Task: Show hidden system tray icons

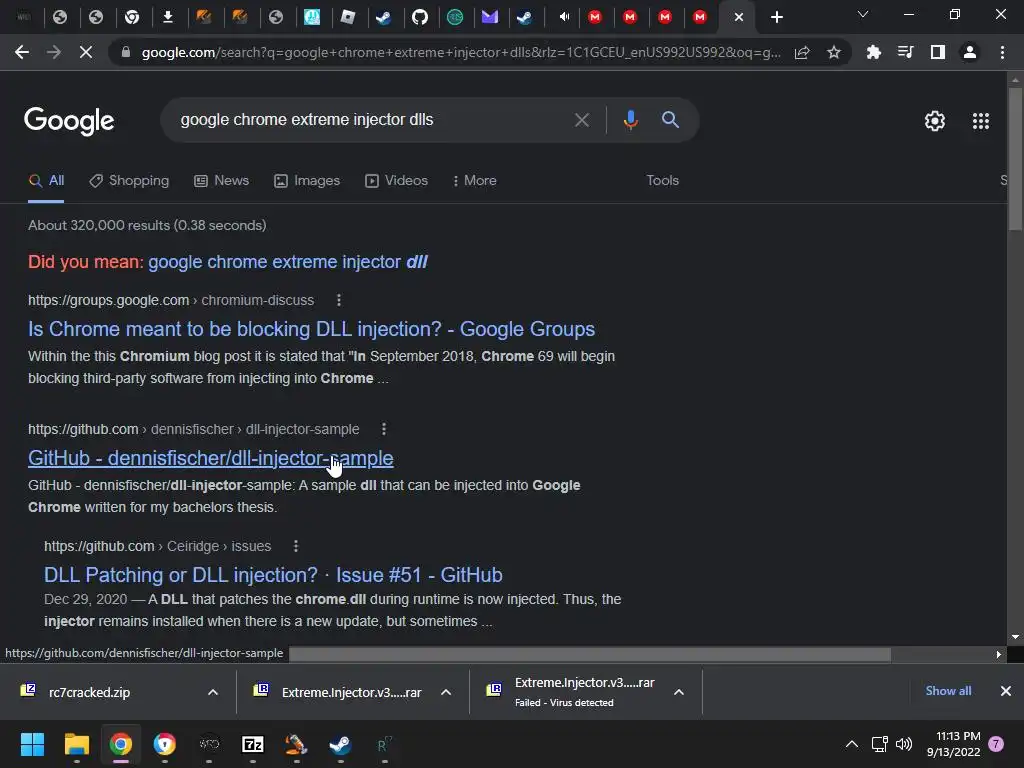Action: click(852, 744)
